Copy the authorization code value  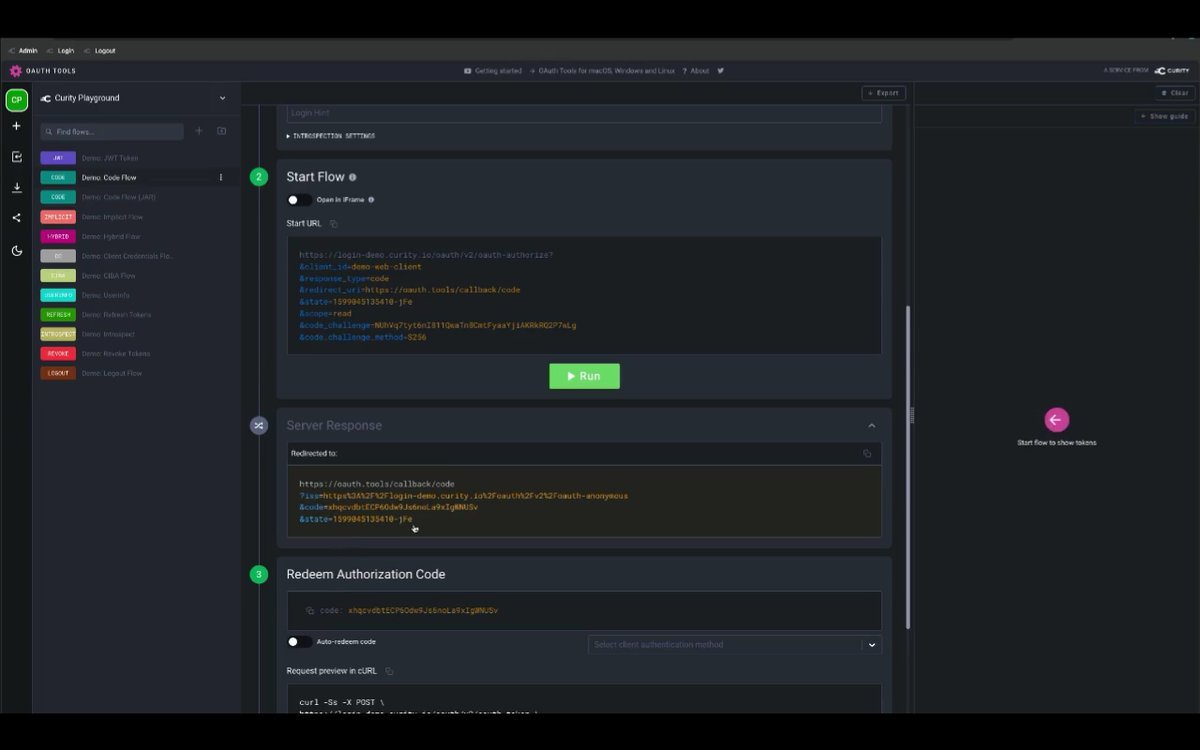click(310, 610)
